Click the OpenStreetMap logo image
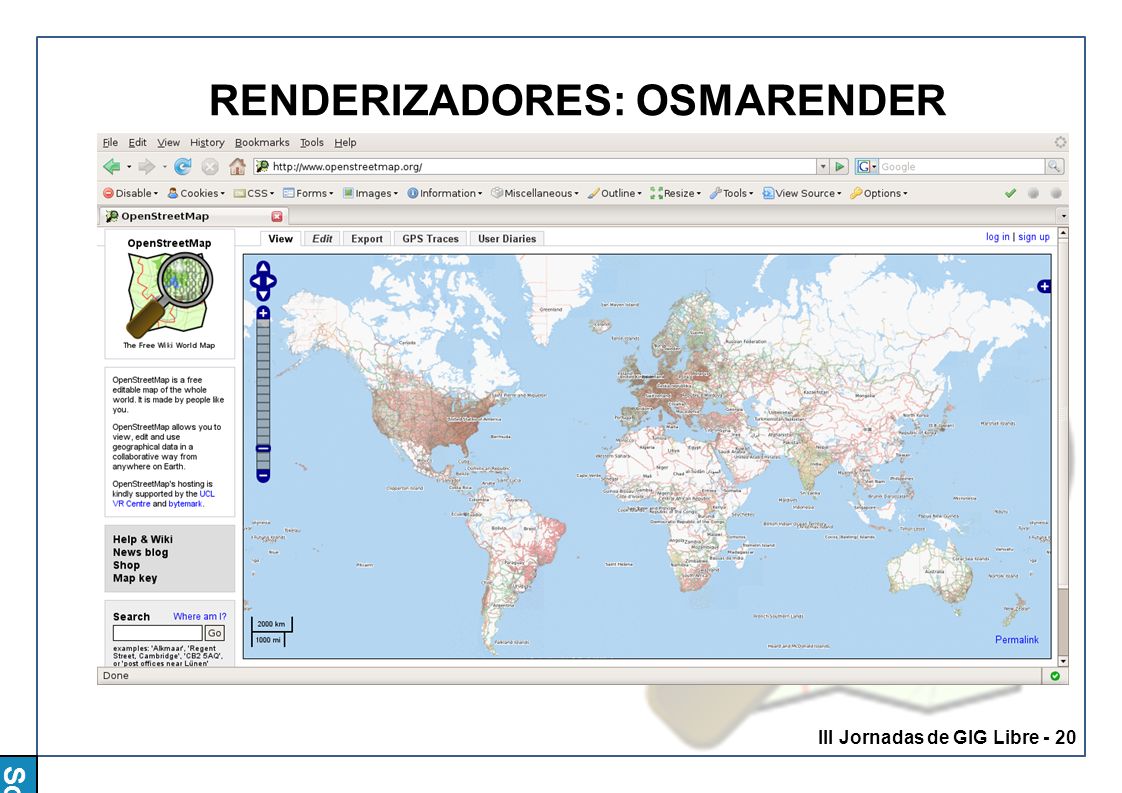The image size is (1122, 793). 170,296
